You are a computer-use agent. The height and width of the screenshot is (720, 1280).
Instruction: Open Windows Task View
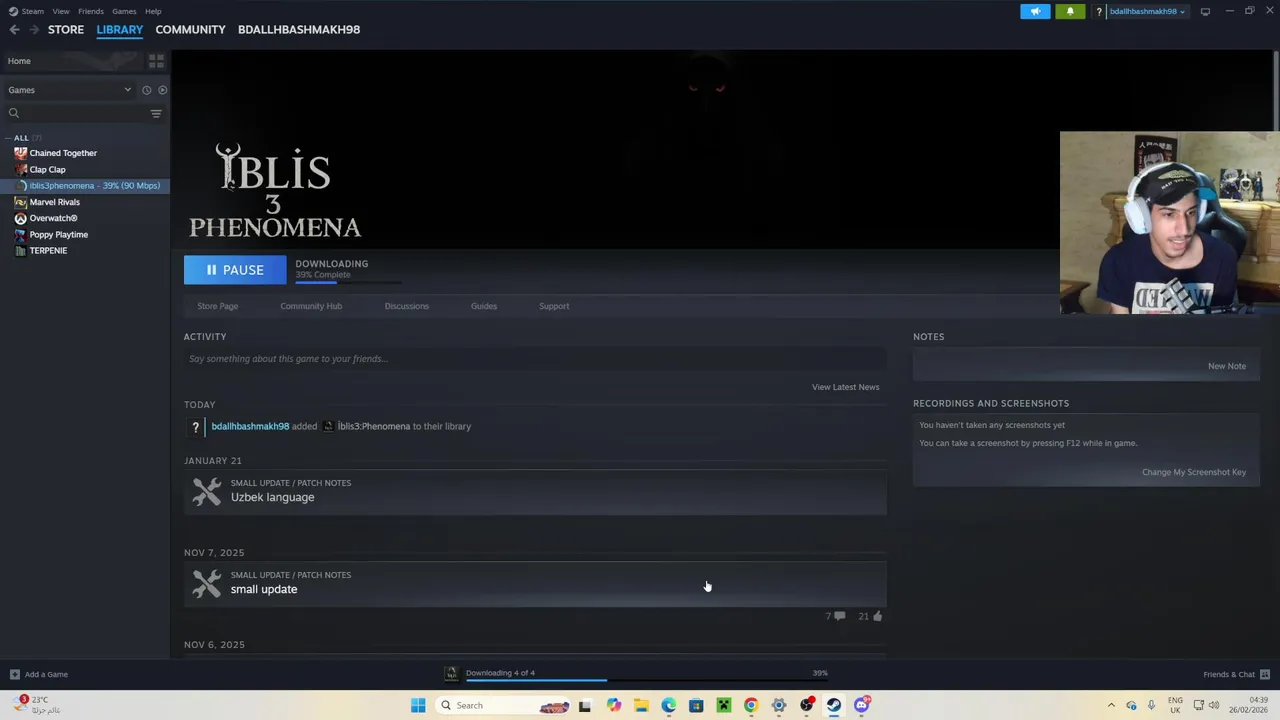point(585,706)
